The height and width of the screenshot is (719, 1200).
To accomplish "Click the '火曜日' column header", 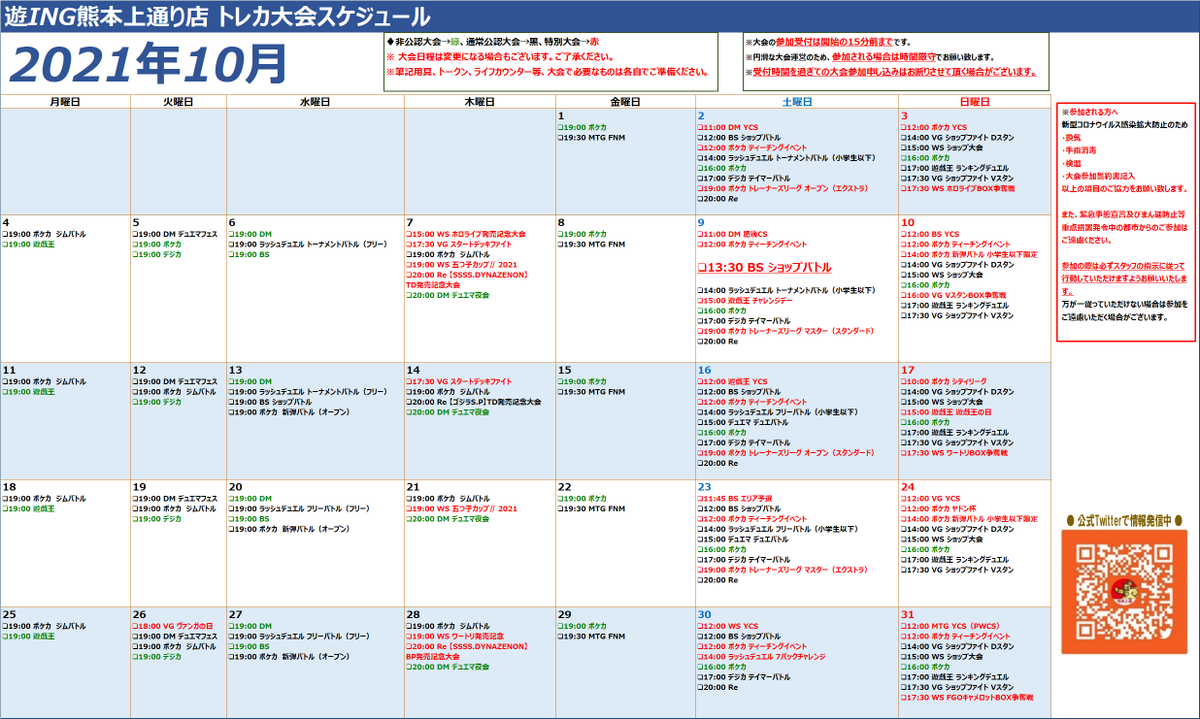I will (x=178, y=102).
